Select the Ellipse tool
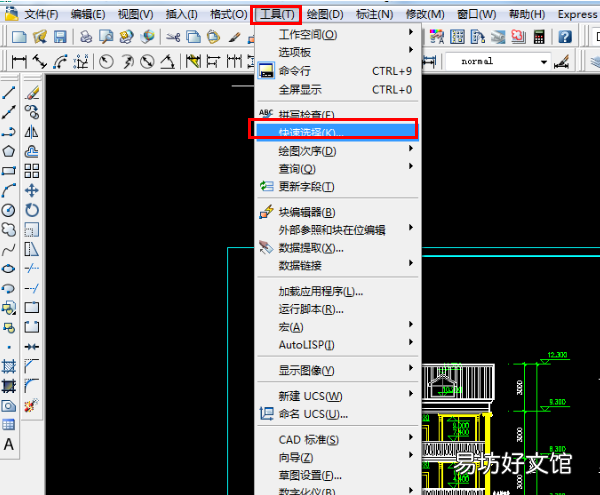 pos(8,269)
